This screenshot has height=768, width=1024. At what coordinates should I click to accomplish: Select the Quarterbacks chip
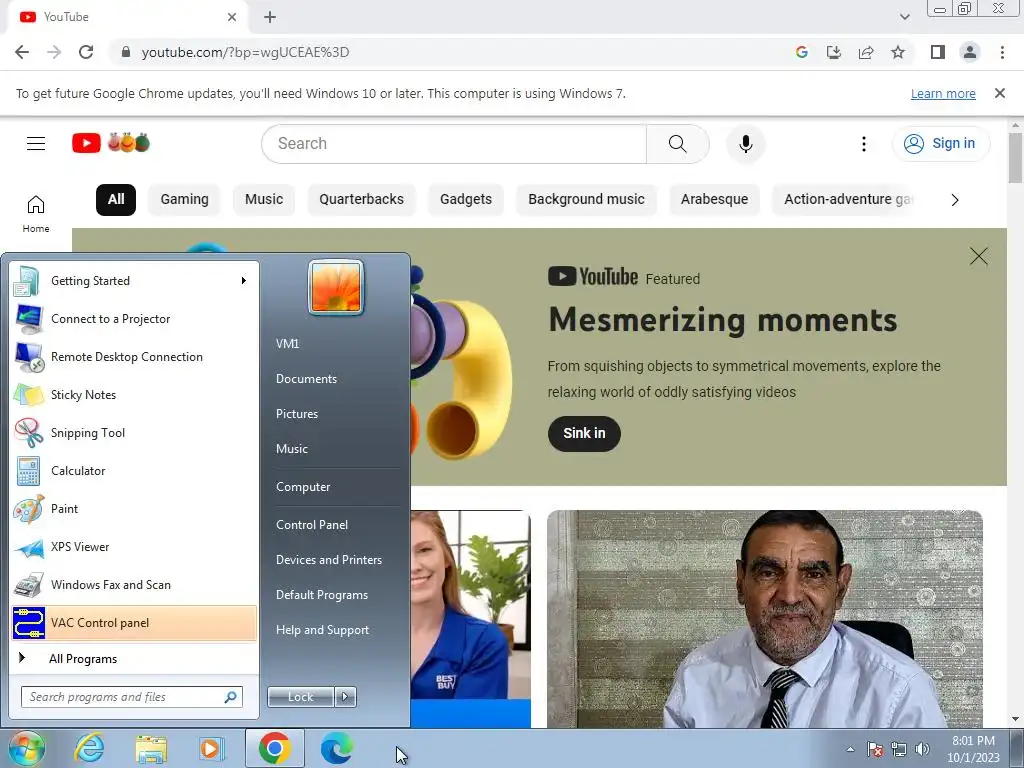tap(361, 199)
